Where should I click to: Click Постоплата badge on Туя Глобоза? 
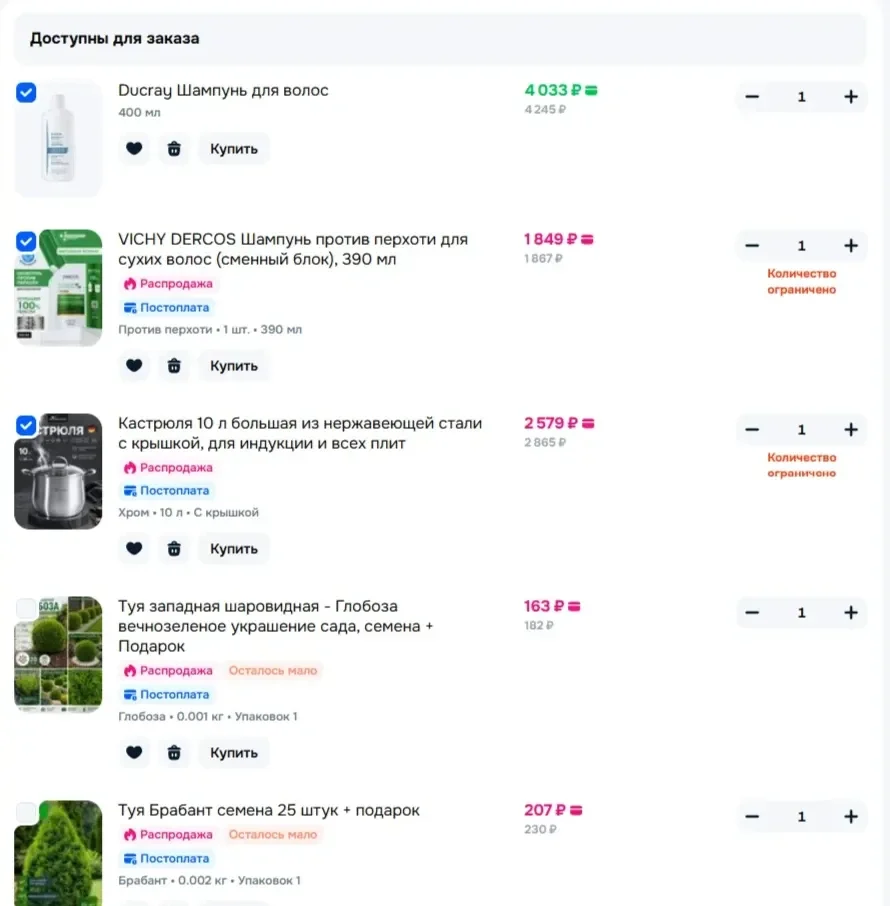click(x=166, y=695)
